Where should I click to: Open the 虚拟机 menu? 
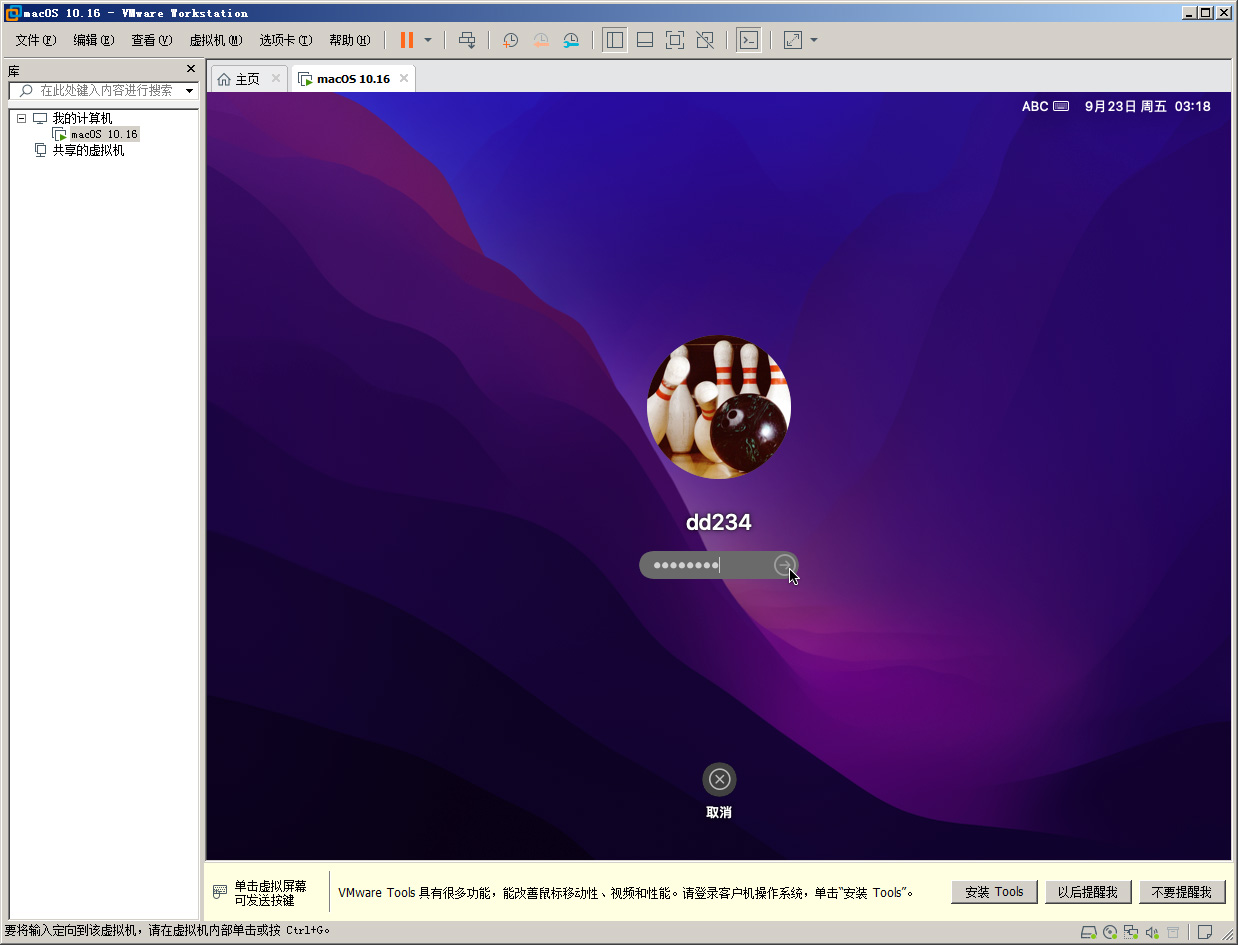216,40
